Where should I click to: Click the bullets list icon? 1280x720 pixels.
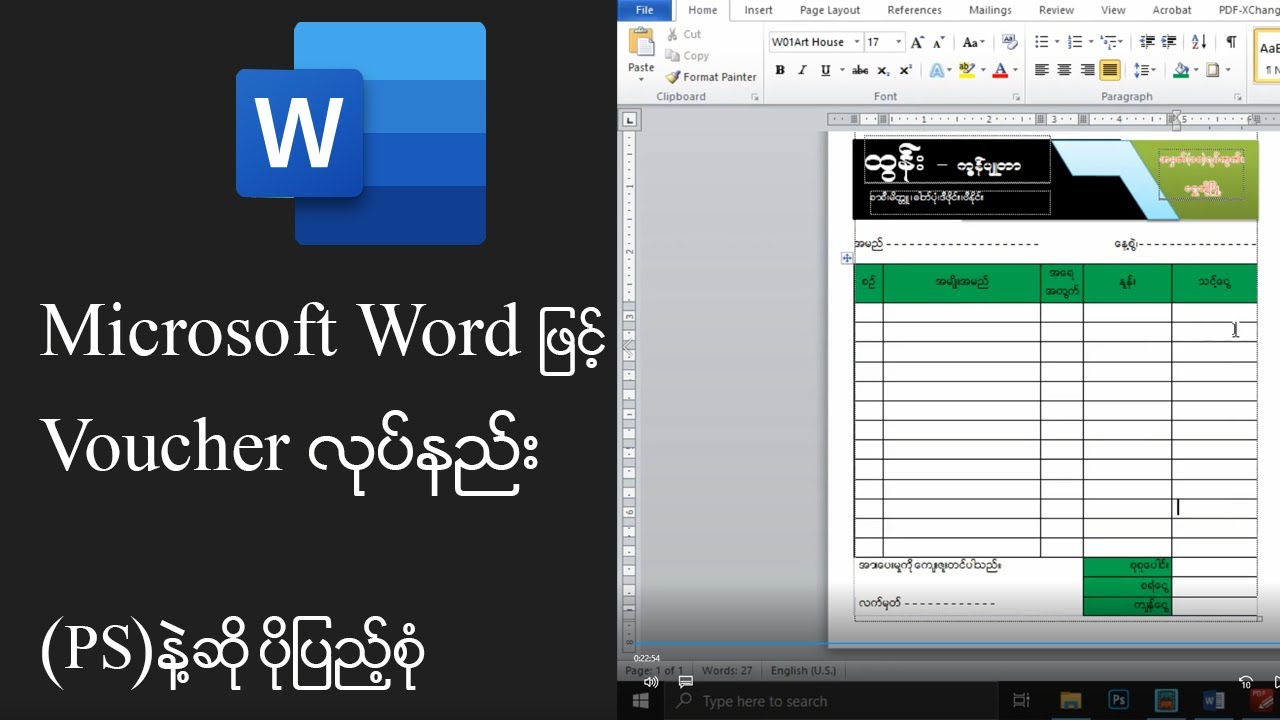(1041, 42)
